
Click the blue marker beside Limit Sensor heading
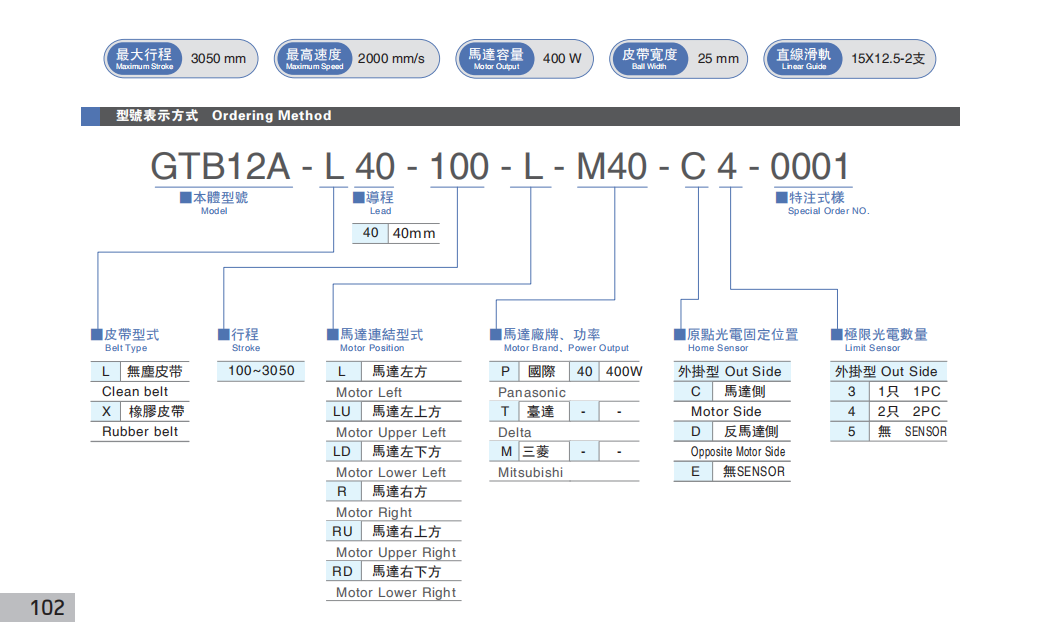837,334
